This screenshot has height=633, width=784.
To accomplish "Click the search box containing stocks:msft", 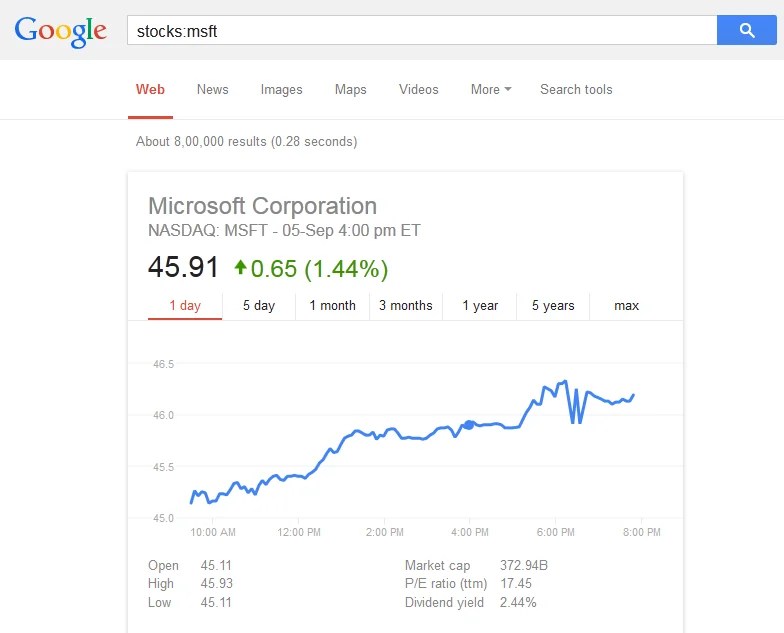I will [420, 31].
